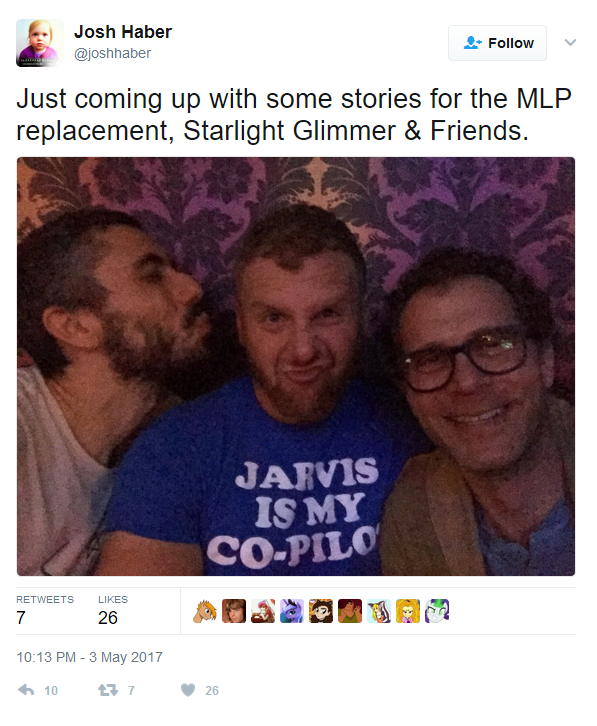Open the tweet timestamp 3 May 2017

(89, 657)
